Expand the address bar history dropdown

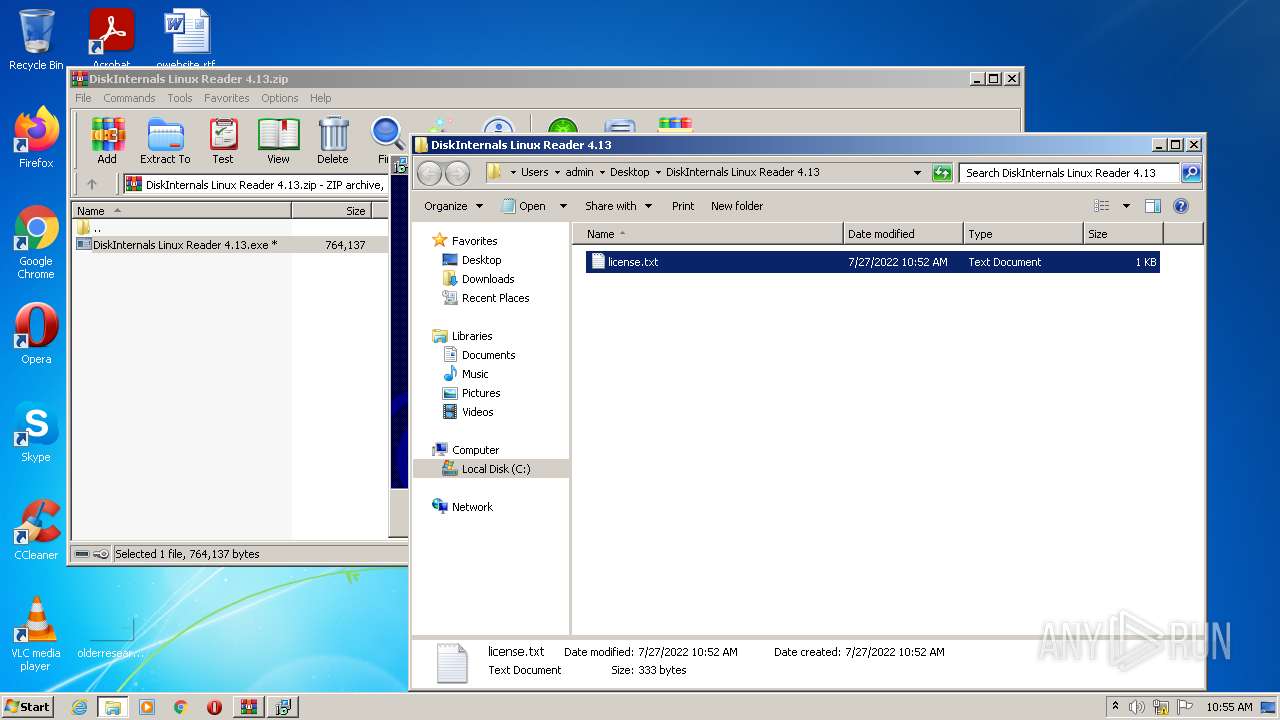917,173
